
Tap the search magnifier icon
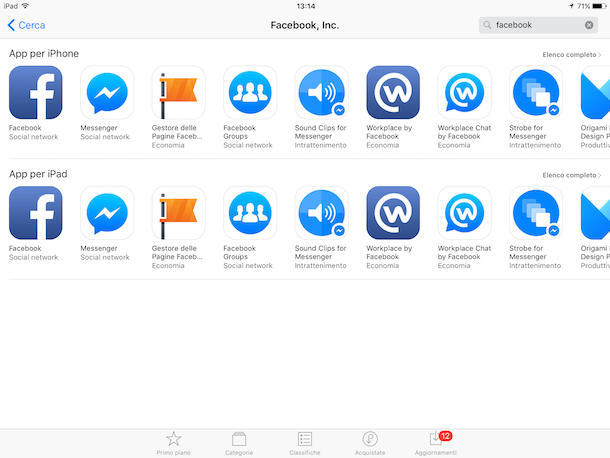pyautogui.click(x=487, y=25)
